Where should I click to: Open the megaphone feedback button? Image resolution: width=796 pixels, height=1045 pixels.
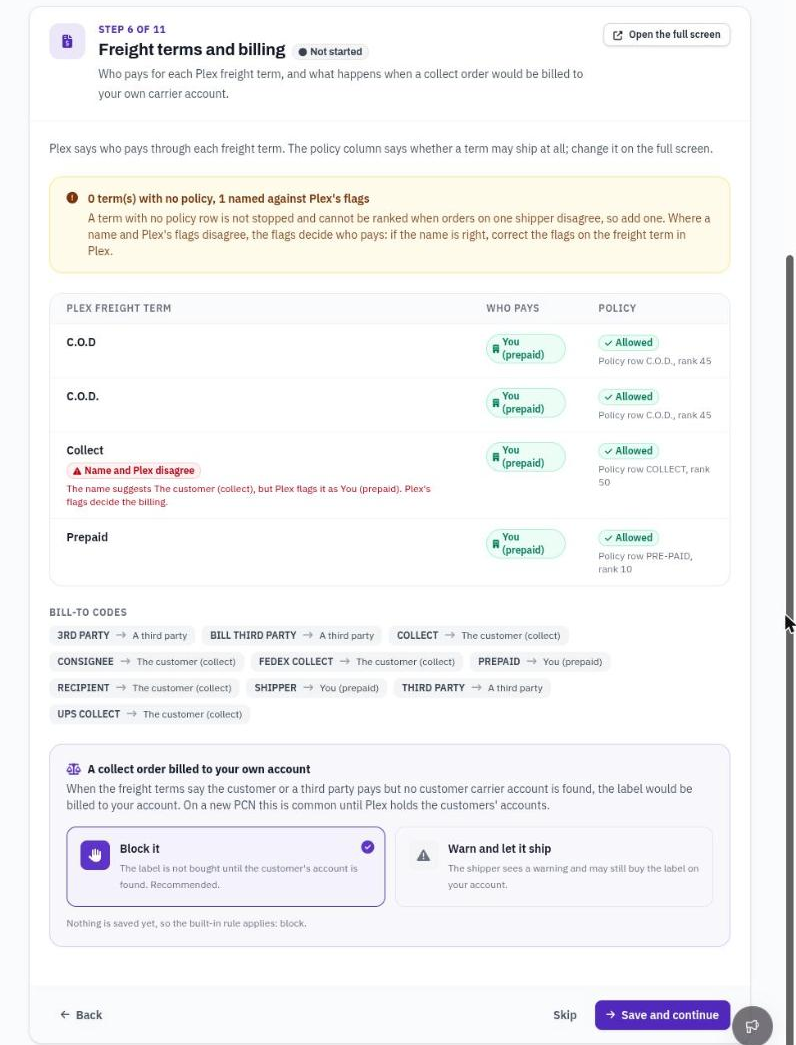[752, 1026]
